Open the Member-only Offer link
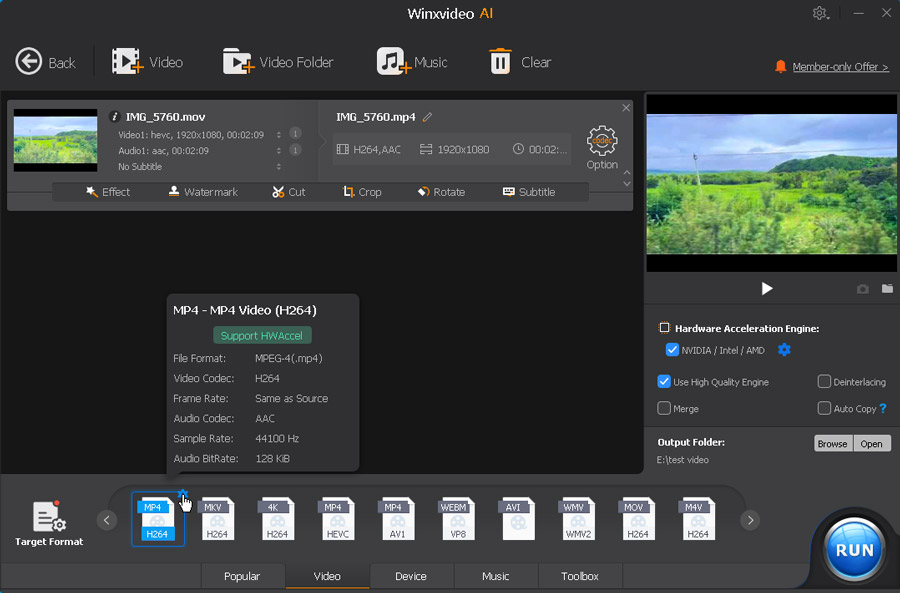Screen dimensions: 900x593 tap(840, 67)
